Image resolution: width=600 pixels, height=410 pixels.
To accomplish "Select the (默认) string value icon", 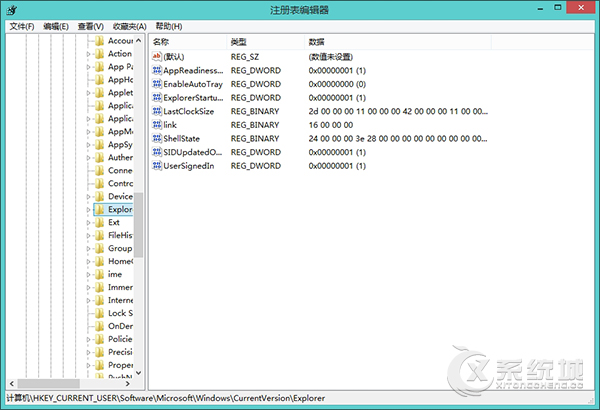I will 157,57.
